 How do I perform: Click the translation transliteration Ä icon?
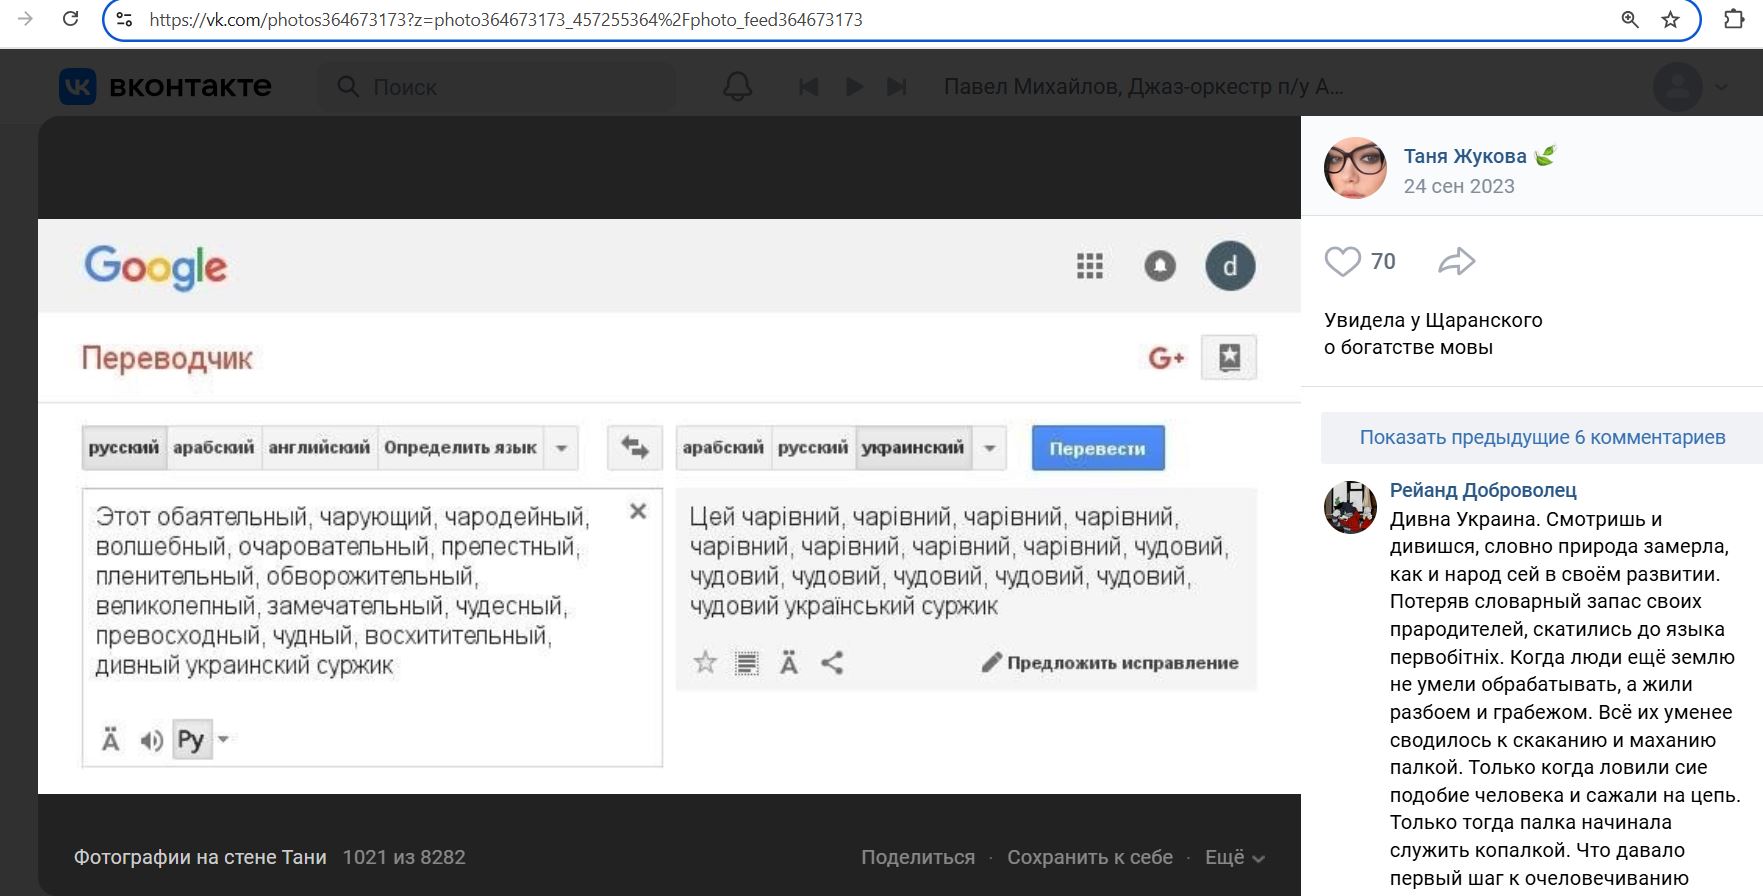(789, 663)
